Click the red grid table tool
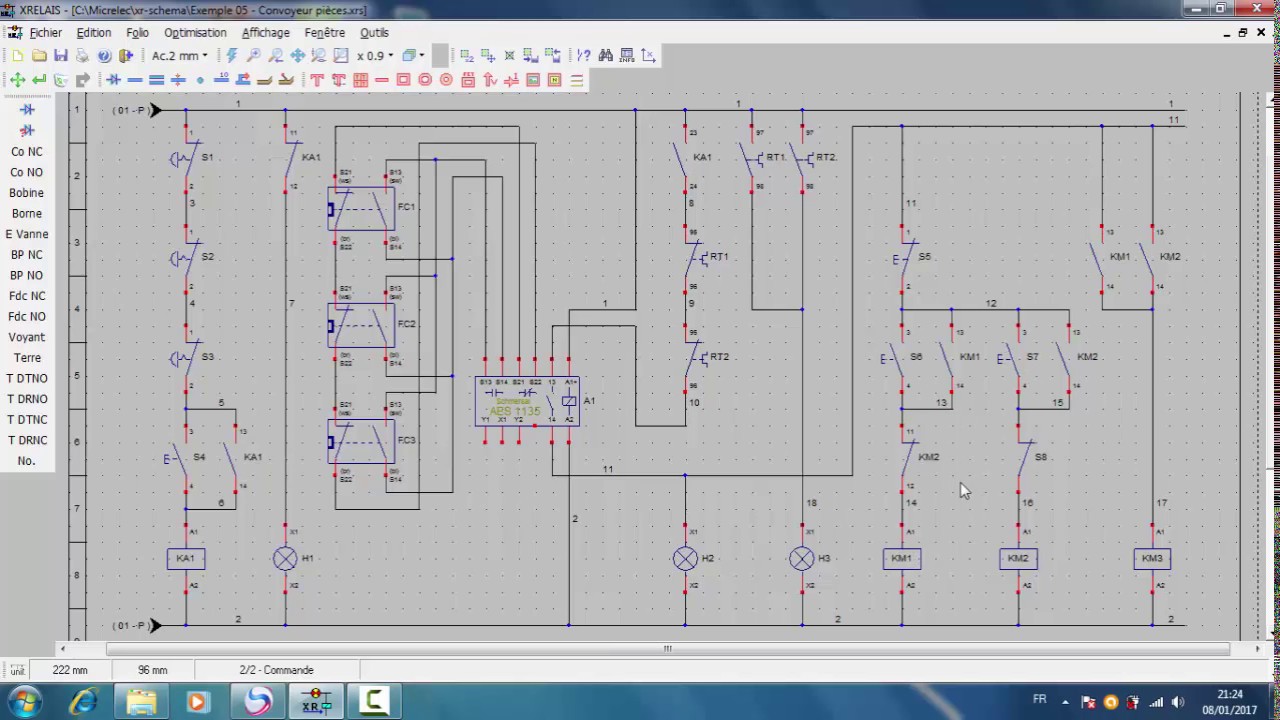This screenshot has width=1280, height=720. tap(360, 80)
